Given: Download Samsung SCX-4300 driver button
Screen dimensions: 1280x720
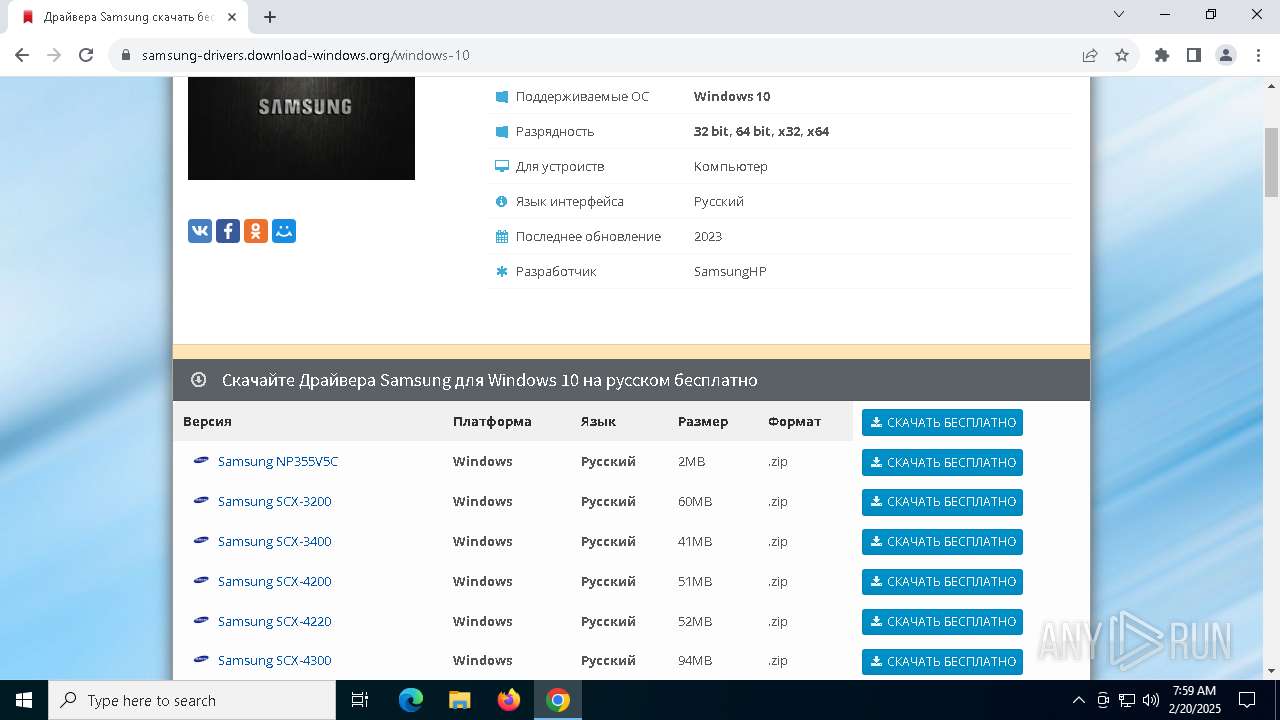Looking at the screenshot, I should pyautogui.click(x=942, y=662).
